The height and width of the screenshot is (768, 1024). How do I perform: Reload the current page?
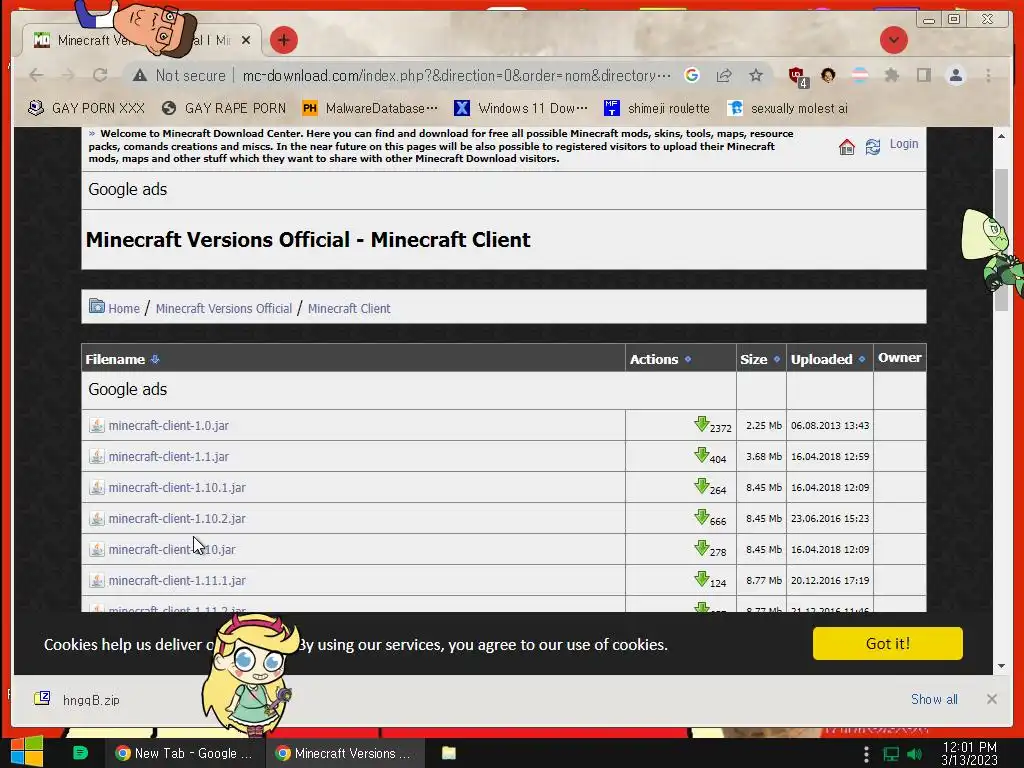tap(100, 76)
